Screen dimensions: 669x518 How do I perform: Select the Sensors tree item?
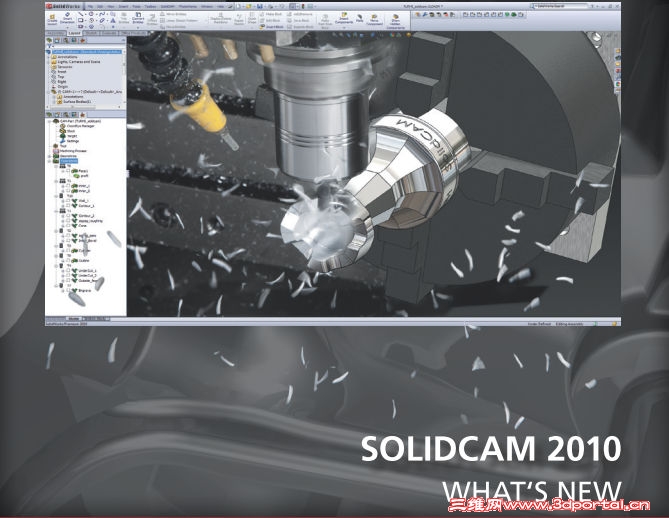click(x=61, y=67)
